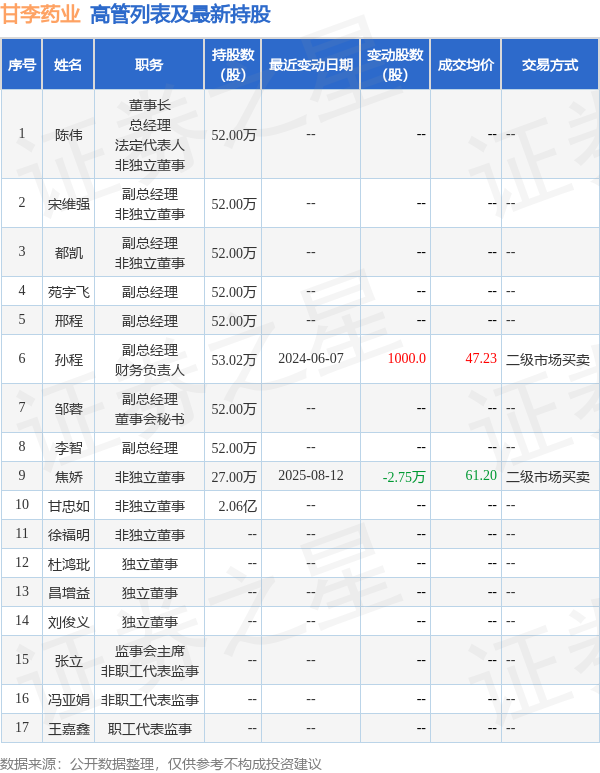Click 二级市场买卖 in 孙程's row
Viewport: 600px width, 773px height.
pos(548,360)
